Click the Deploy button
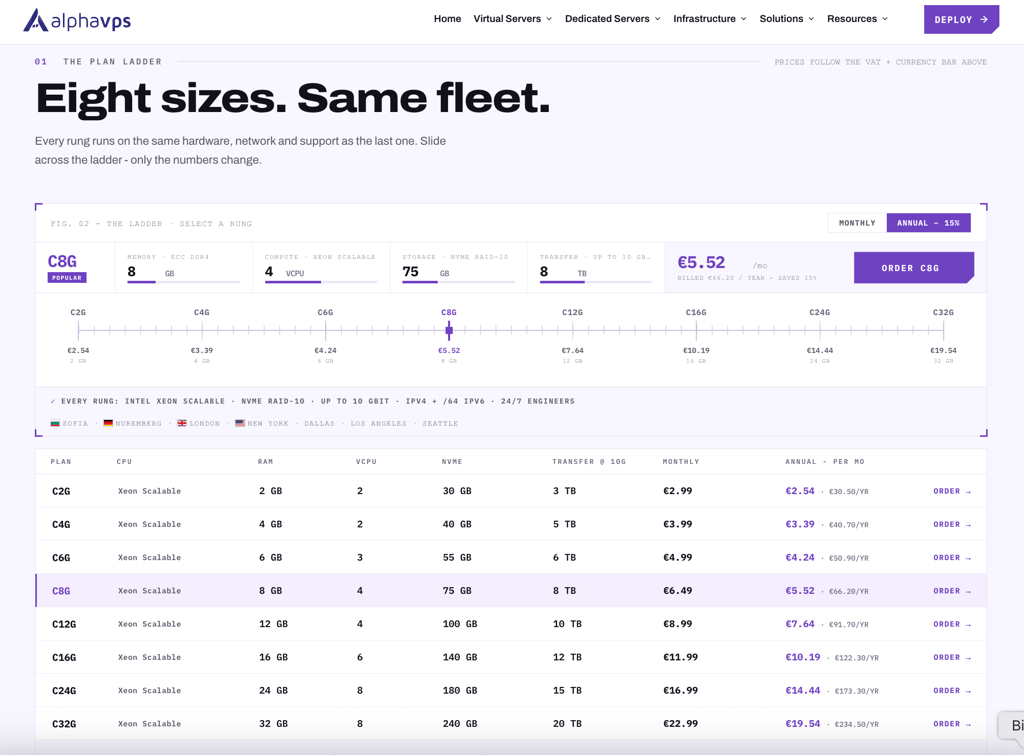The image size is (1024, 755). click(961, 20)
